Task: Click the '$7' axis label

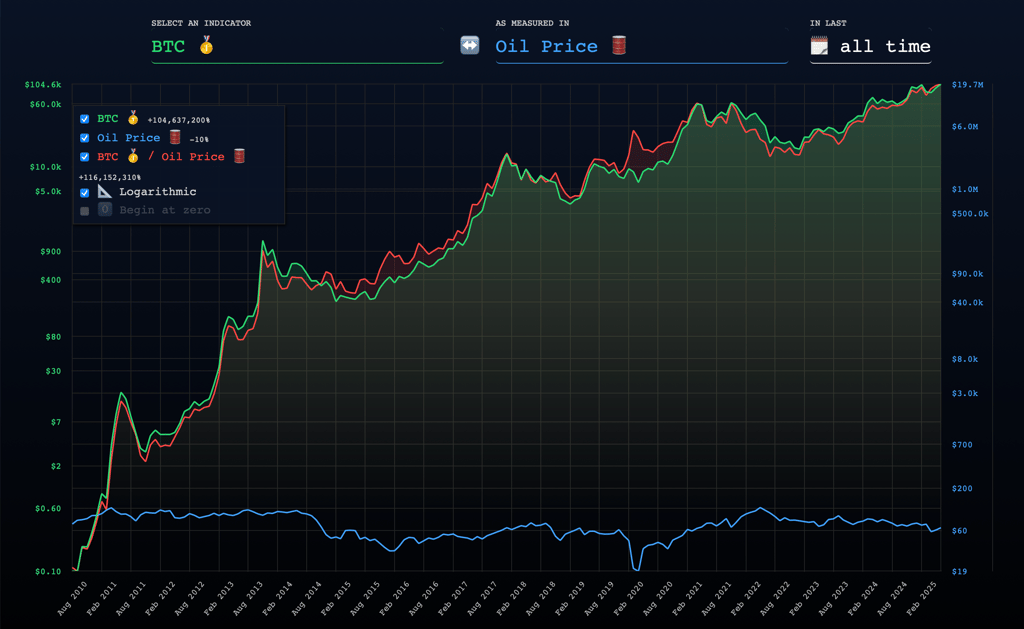Action: pyautogui.click(x=56, y=423)
